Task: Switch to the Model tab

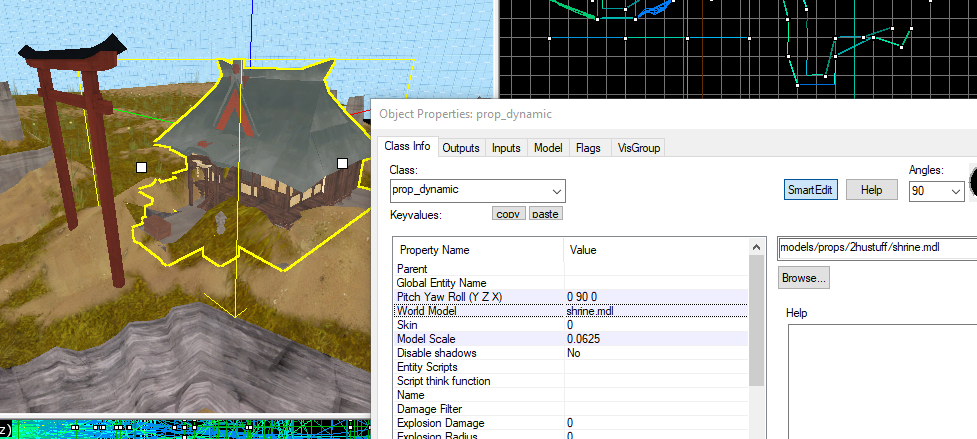Action: point(548,148)
